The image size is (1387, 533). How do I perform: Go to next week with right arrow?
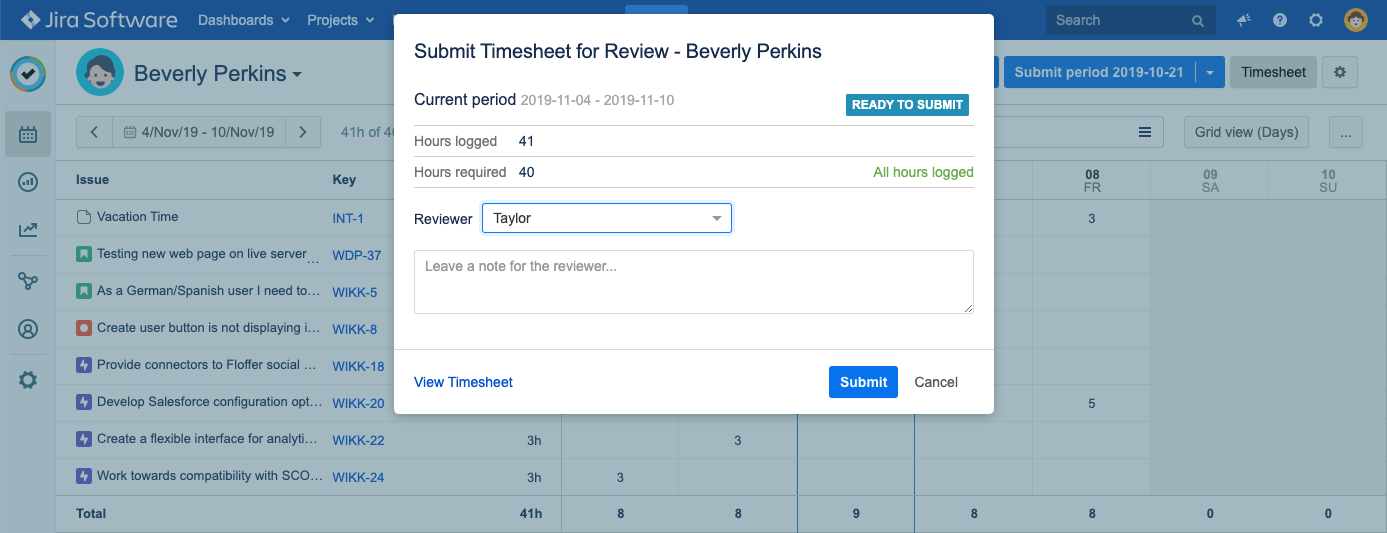point(303,132)
